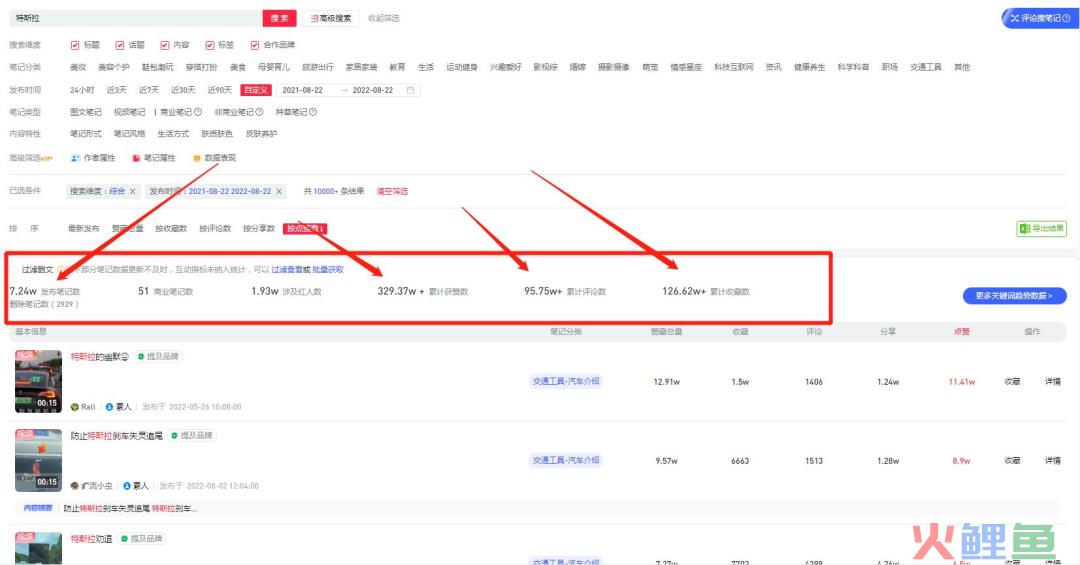
Task: Click 详情 for the 特斯拉的幽默 row
Action: (x=1052, y=381)
